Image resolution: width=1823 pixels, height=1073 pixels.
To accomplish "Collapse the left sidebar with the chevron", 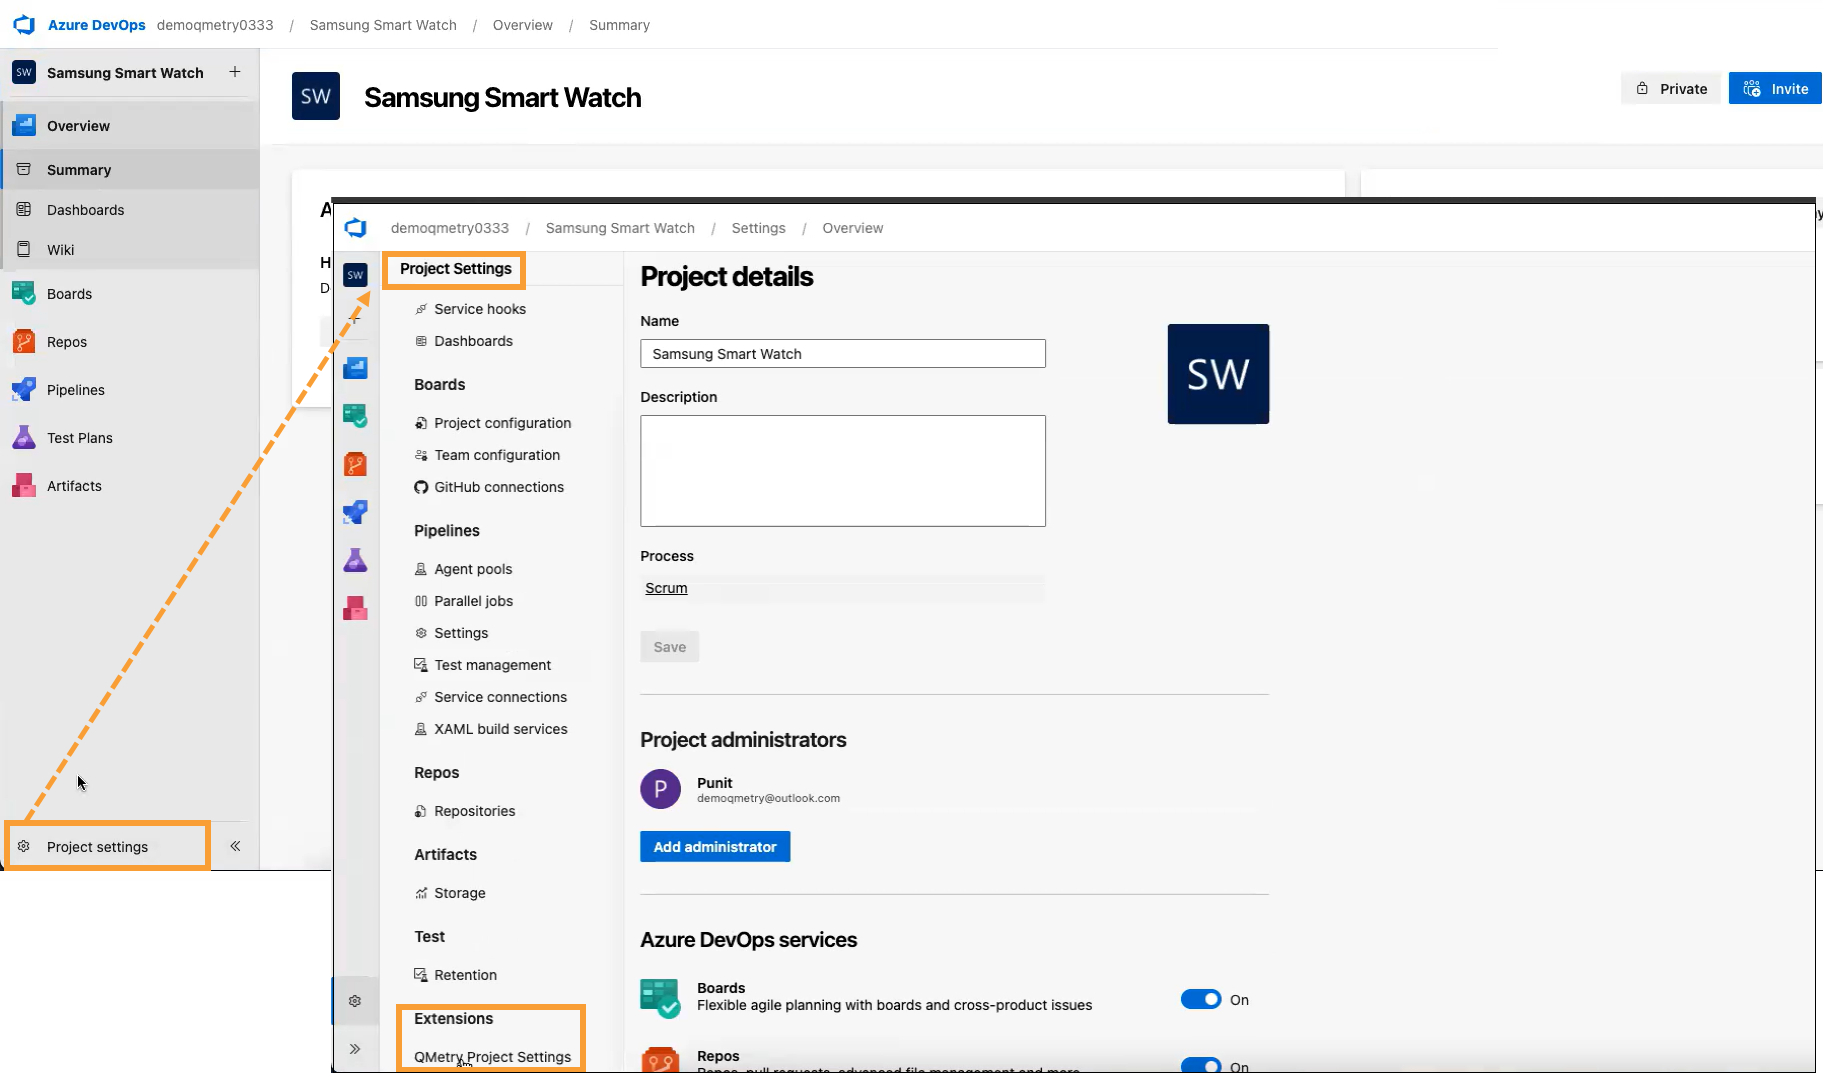I will pos(235,845).
